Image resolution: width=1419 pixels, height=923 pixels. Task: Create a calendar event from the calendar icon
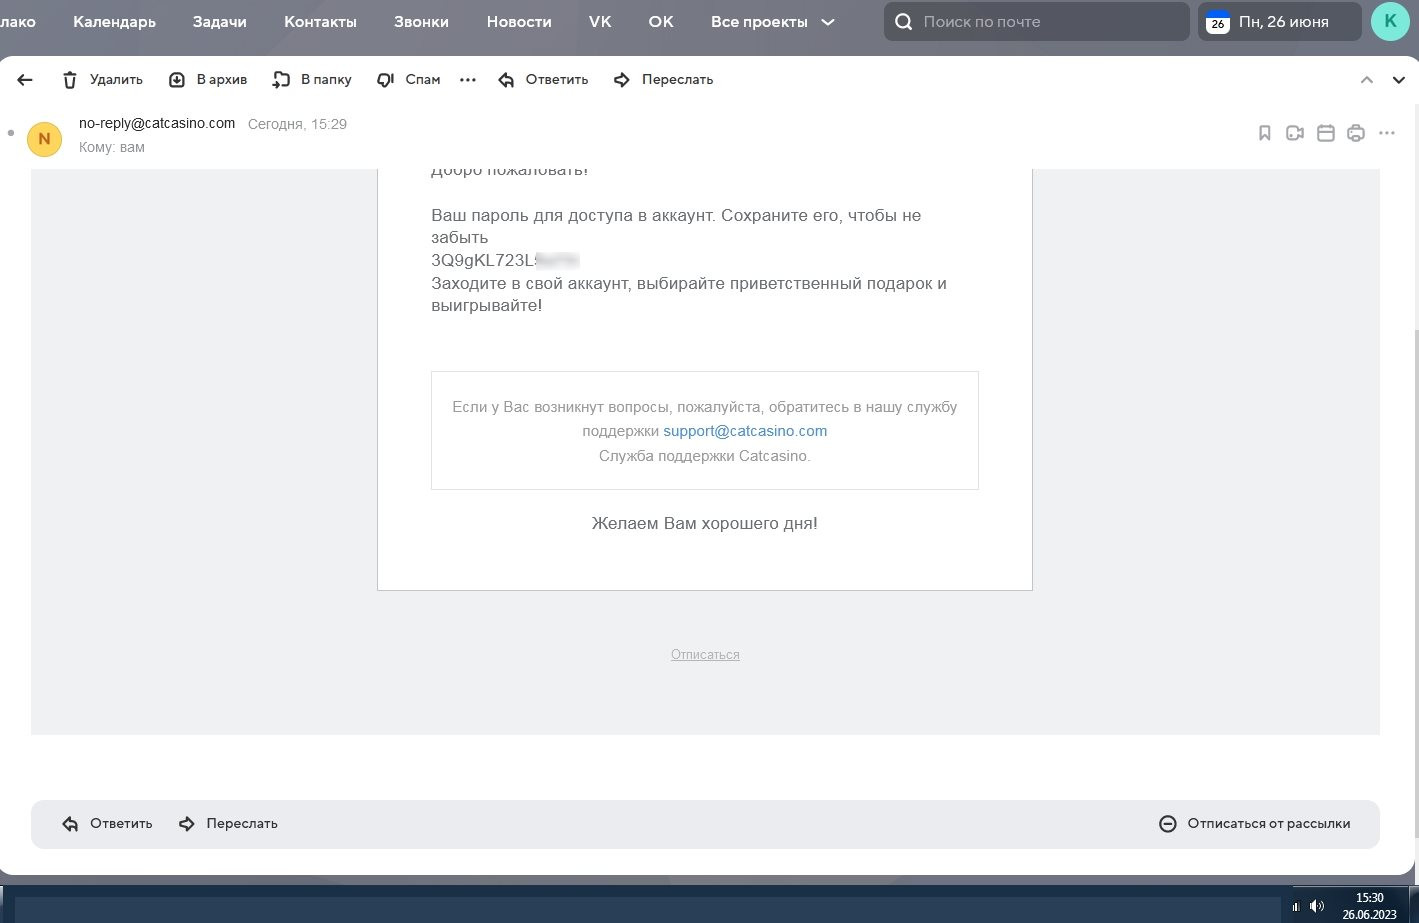tap(1326, 133)
